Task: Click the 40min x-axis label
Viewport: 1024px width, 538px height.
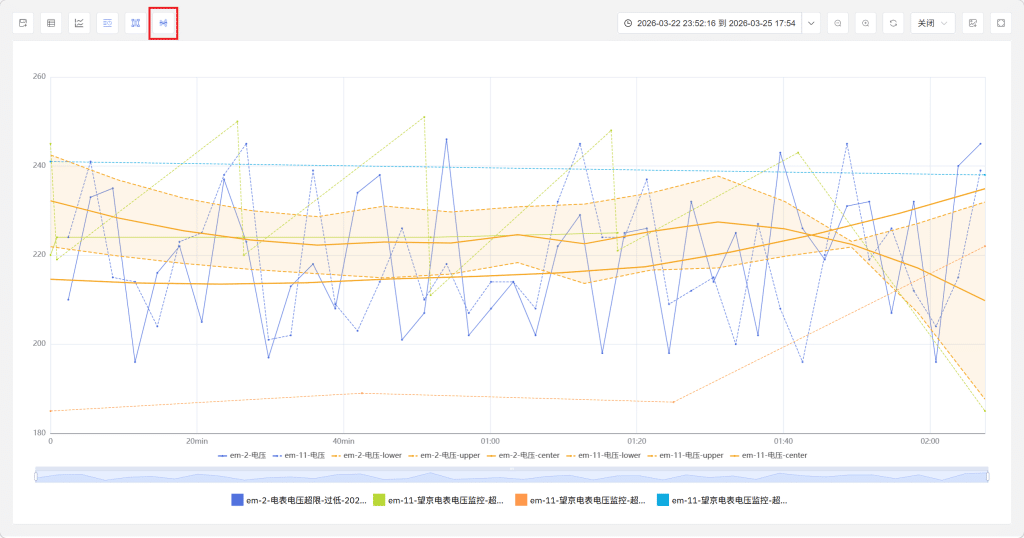Action: tap(344, 441)
